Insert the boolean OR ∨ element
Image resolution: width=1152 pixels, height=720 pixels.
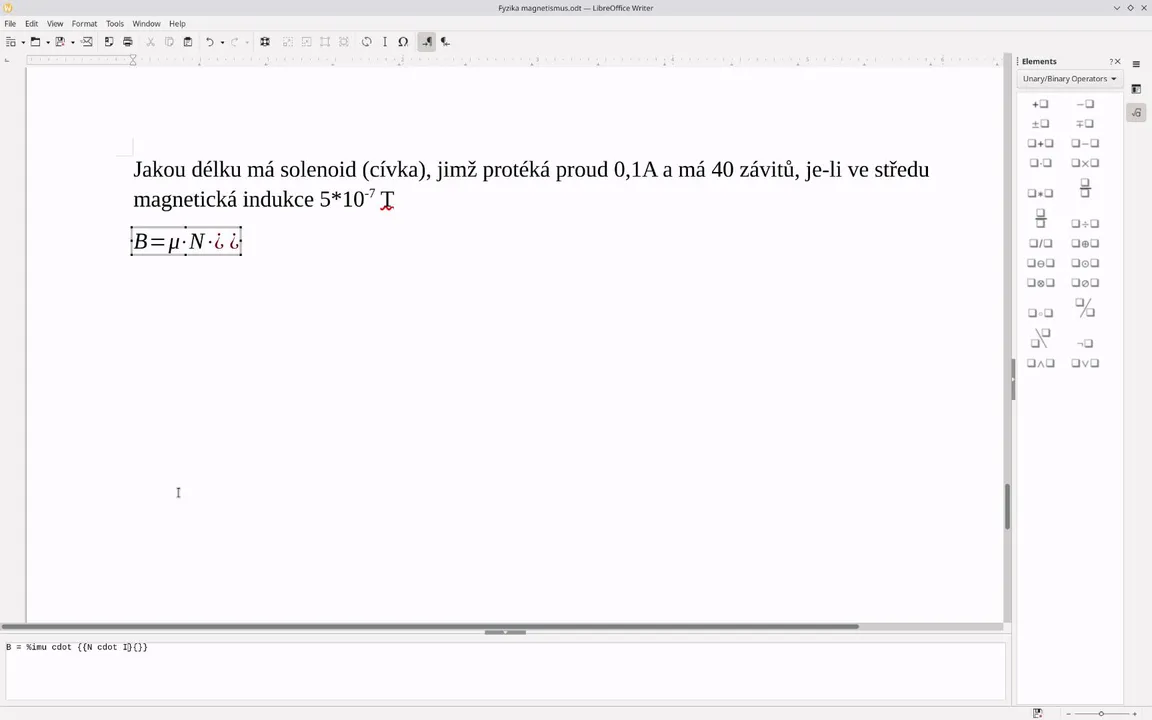(1085, 364)
